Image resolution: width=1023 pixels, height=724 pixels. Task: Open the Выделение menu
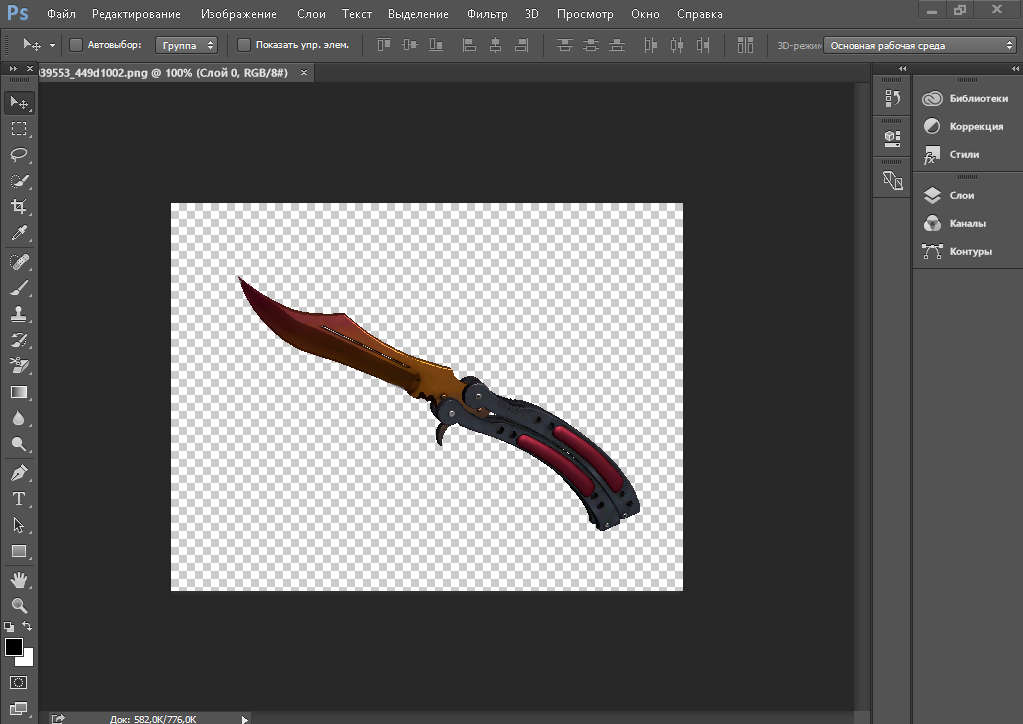coord(418,14)
